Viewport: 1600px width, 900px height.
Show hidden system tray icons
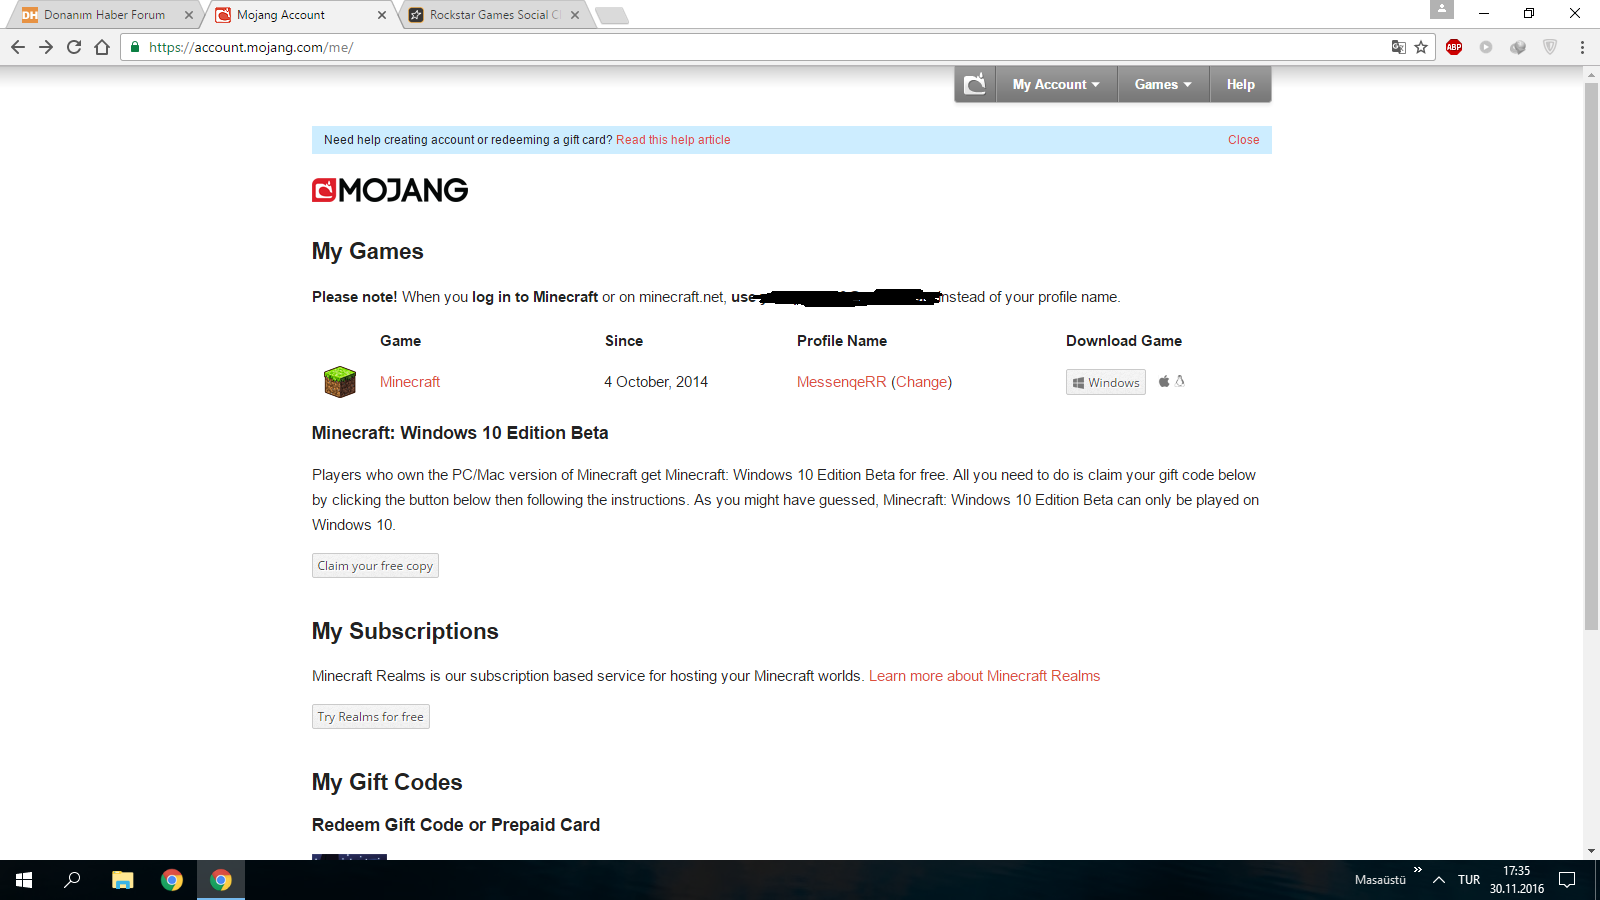[x=1439, y=880]
